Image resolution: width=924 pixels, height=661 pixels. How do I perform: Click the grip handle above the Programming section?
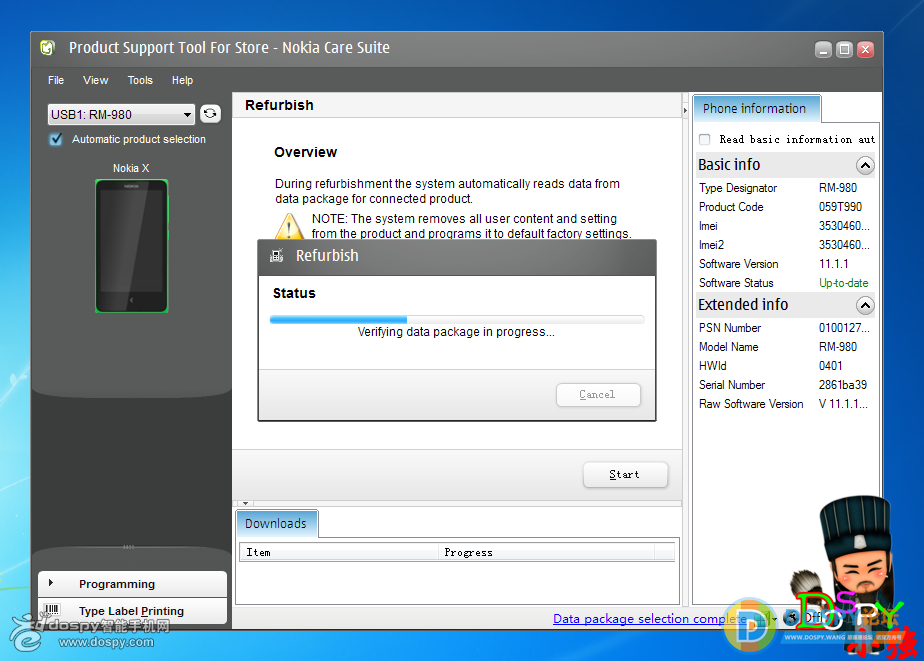pos(128,546)
